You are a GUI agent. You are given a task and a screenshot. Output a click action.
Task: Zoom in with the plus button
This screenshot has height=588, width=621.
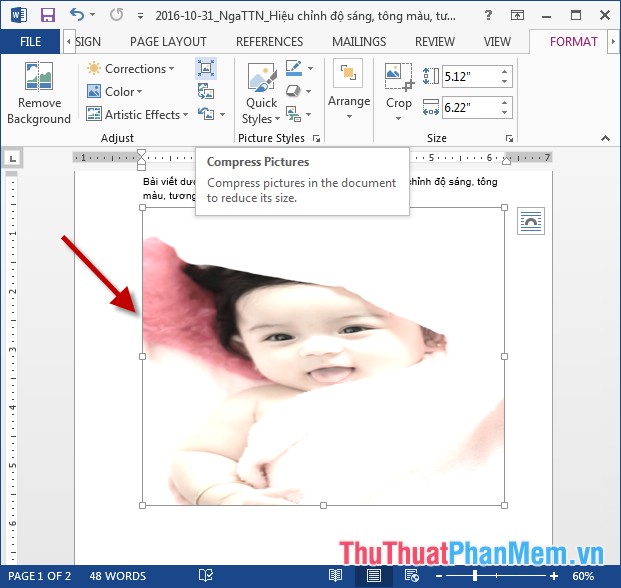pos(554,576)
